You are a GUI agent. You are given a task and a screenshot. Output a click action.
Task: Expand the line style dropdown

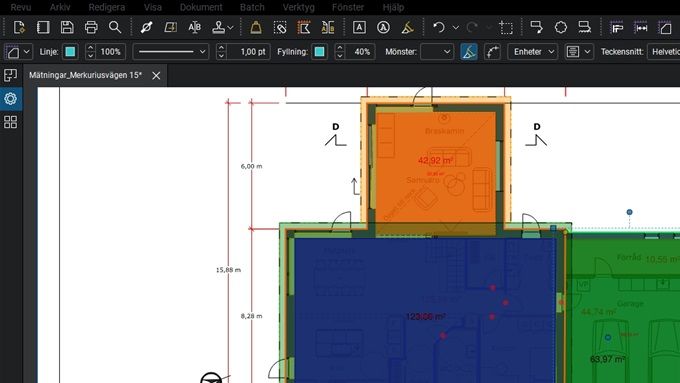(x=170, y=52)
